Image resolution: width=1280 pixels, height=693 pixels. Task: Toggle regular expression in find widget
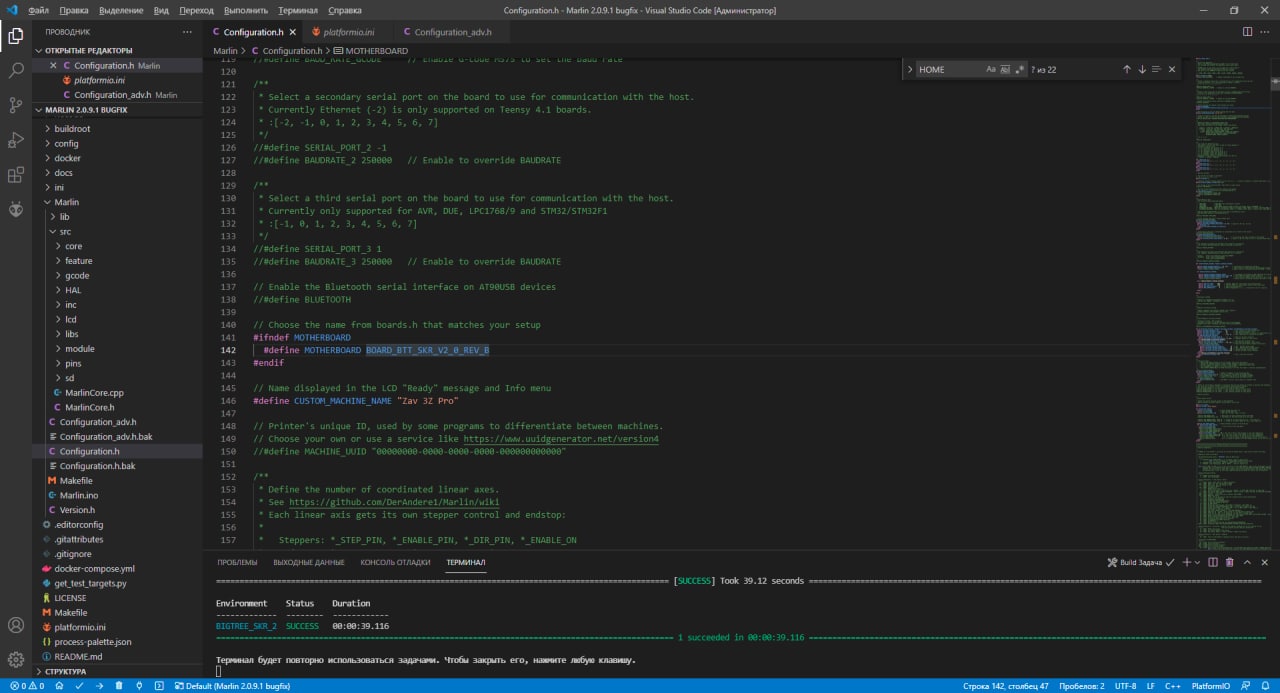pos(1020,69)
